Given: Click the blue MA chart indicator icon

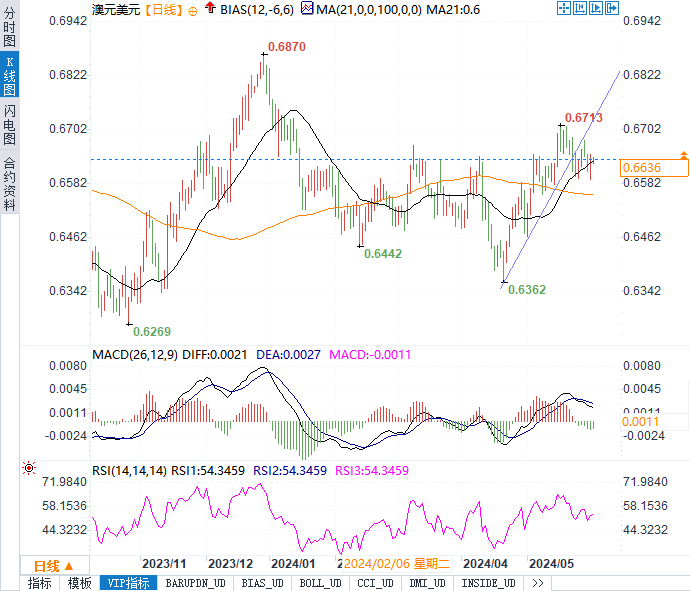Looking at the screenshot, I should pos(307,8).
